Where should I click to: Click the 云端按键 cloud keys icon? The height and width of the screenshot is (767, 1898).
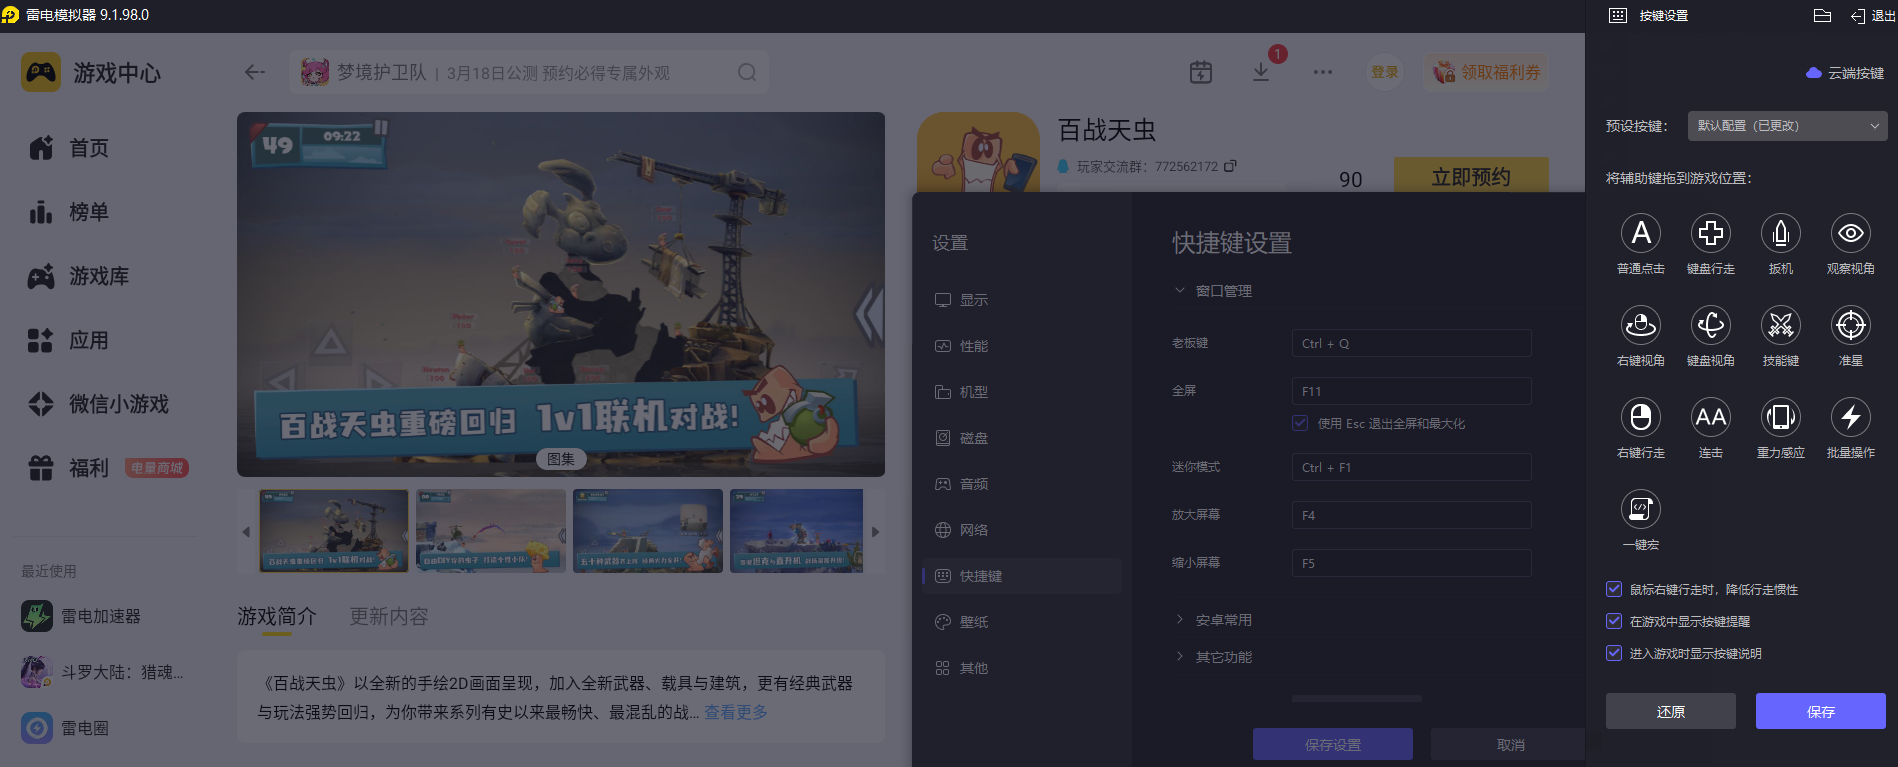pyautogui.click(x=1813, y=73)
